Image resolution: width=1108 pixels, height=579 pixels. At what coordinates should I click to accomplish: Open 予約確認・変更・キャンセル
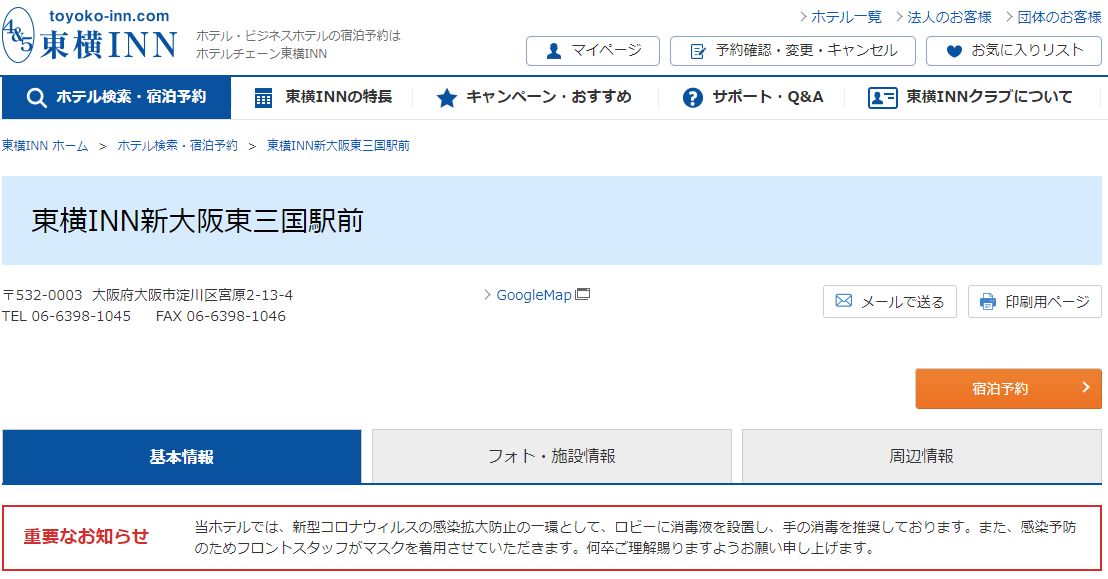[x=793, y=51]
